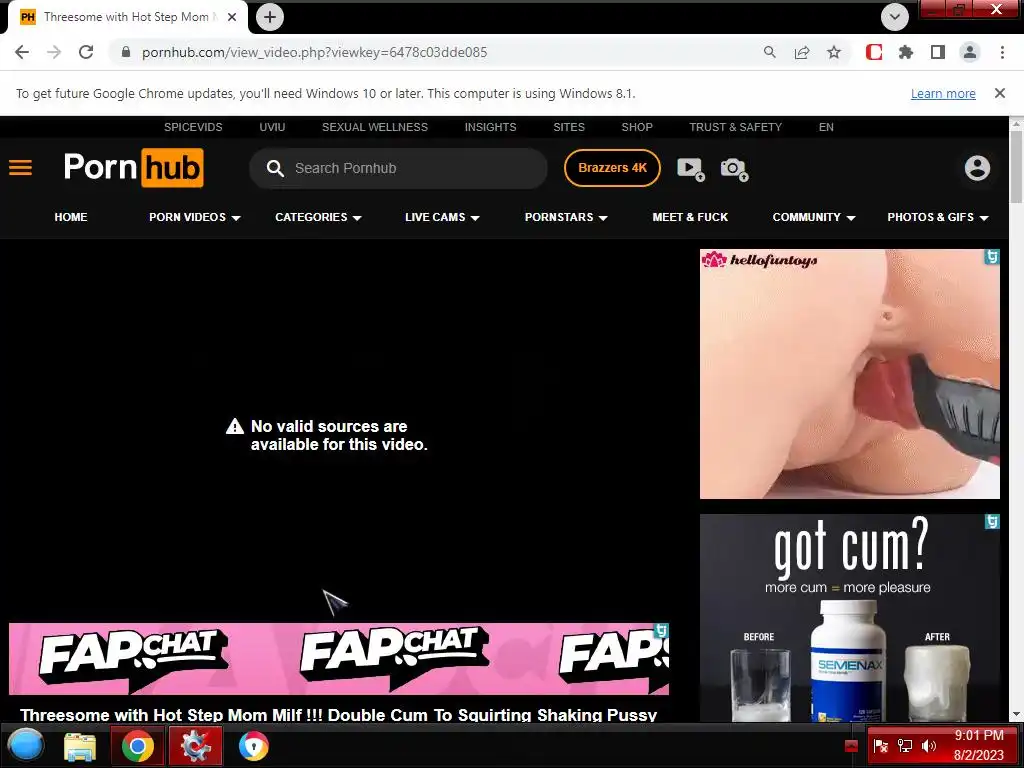Open the SPICEVIDS top link

[x=193, y=127]
